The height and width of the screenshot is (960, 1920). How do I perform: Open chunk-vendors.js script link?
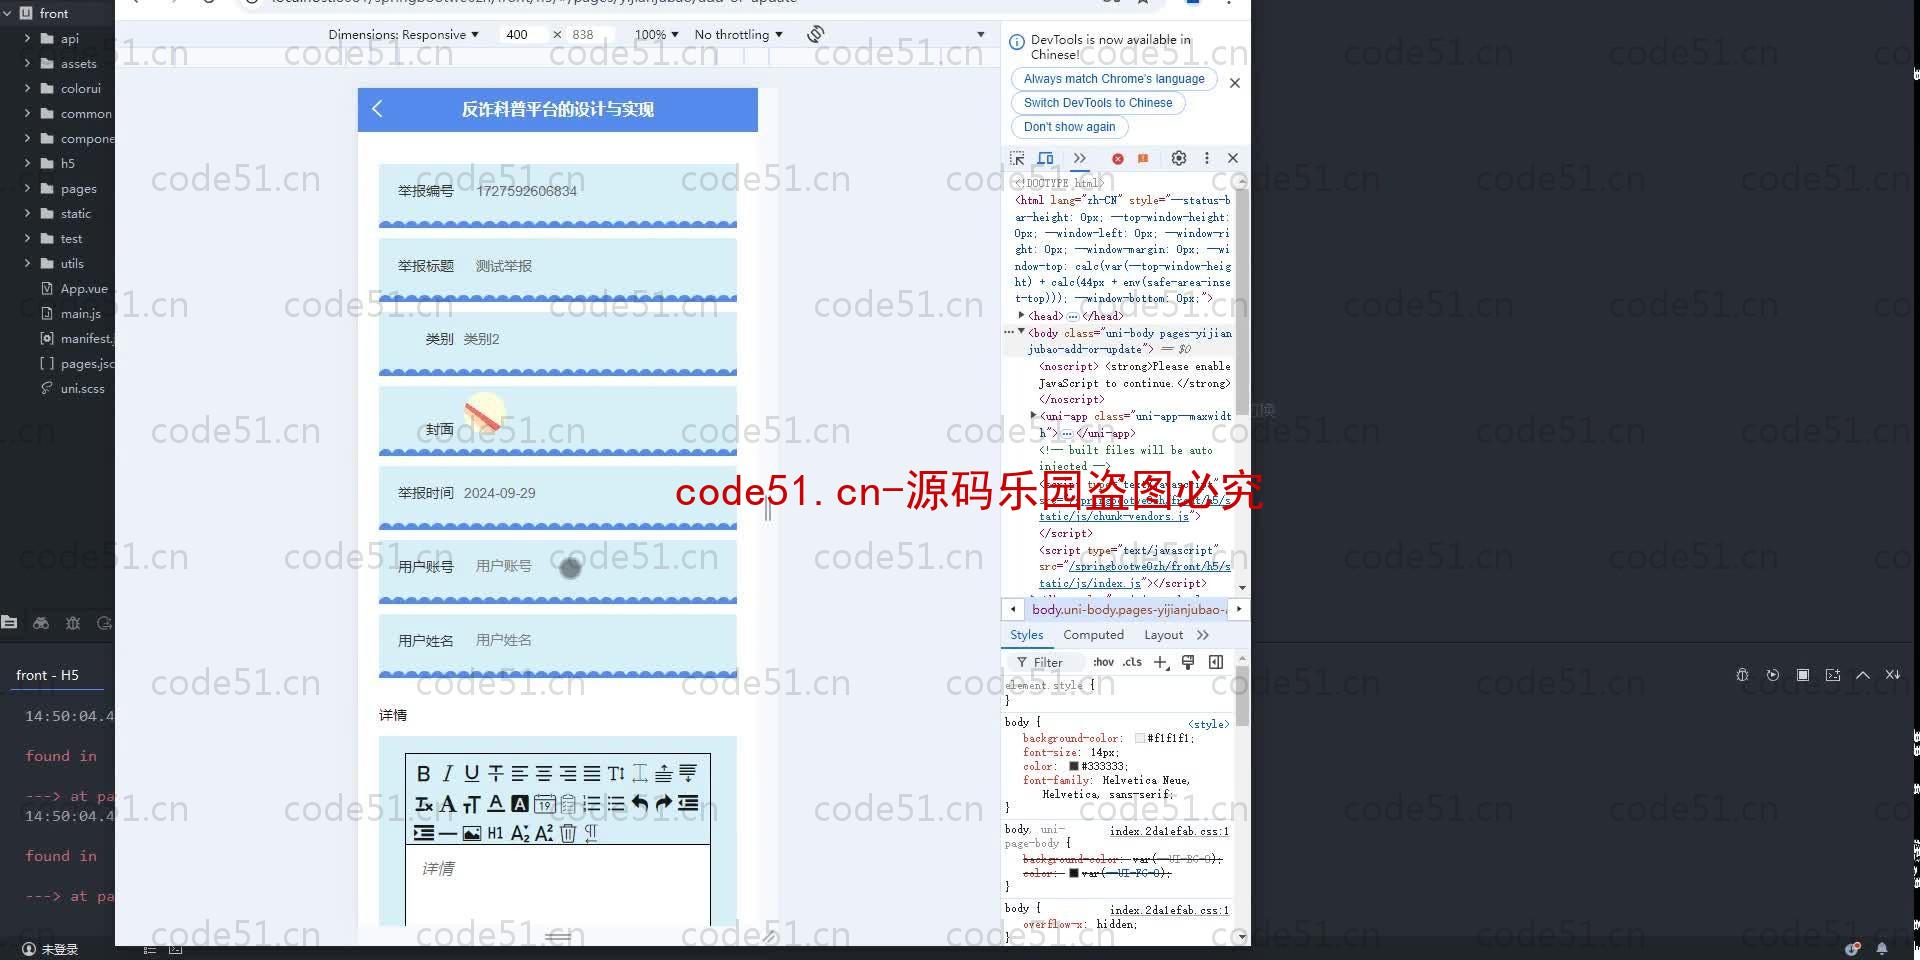[x=1114, y=516]
